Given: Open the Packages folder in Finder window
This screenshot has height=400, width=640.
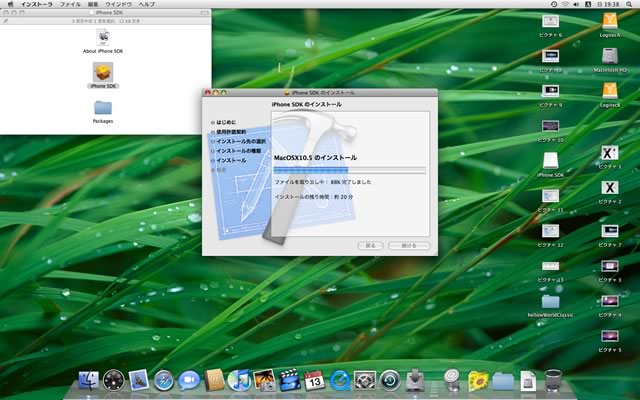Looking at the screenshot, I should (x=103, y=112).
